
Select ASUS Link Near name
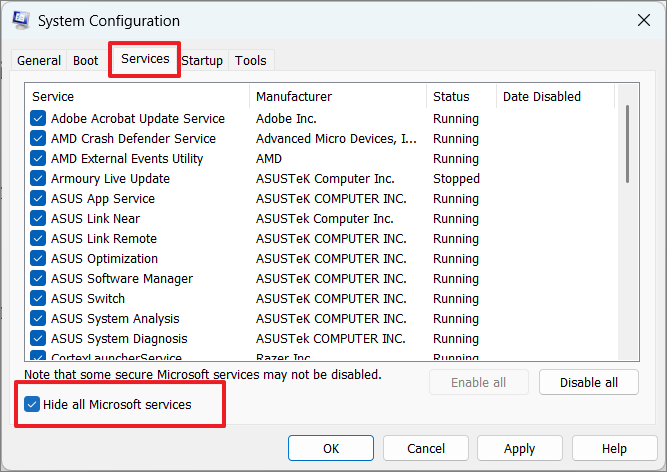click(95, 219)
